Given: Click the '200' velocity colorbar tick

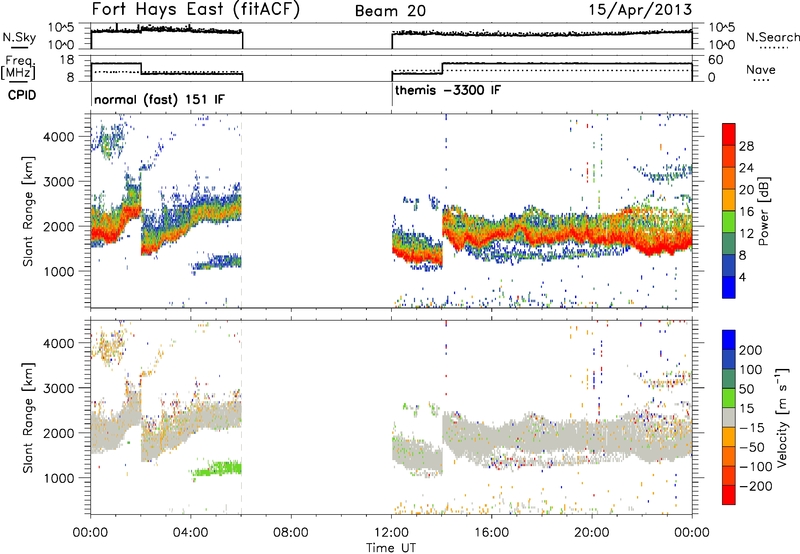Looking at the screenshot, I should point(751,350).
